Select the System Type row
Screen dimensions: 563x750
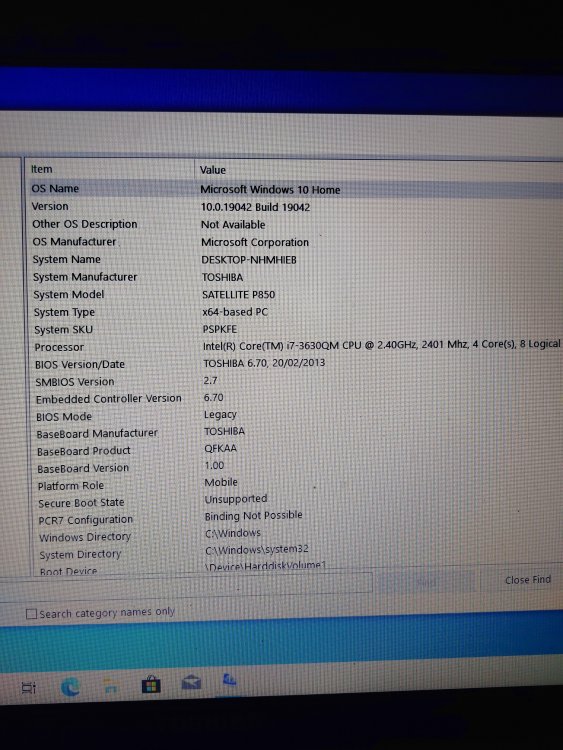[64, 312]
